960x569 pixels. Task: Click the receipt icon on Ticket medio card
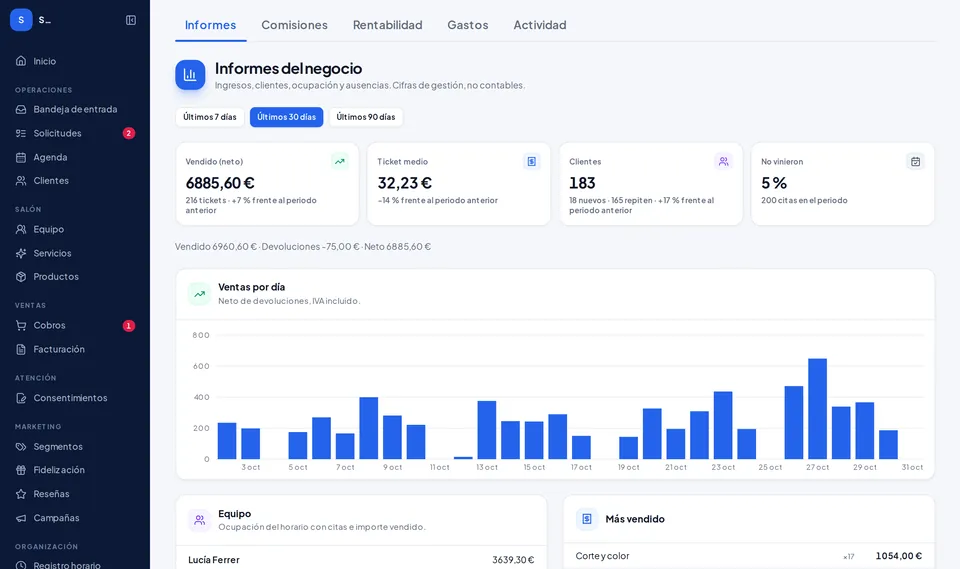(531, 162)
